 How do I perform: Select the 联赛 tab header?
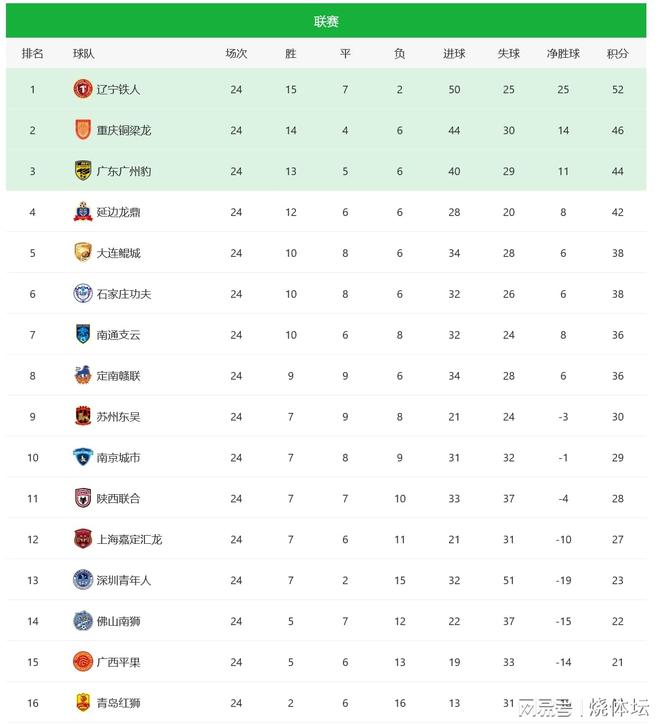(x=326, y=21)
